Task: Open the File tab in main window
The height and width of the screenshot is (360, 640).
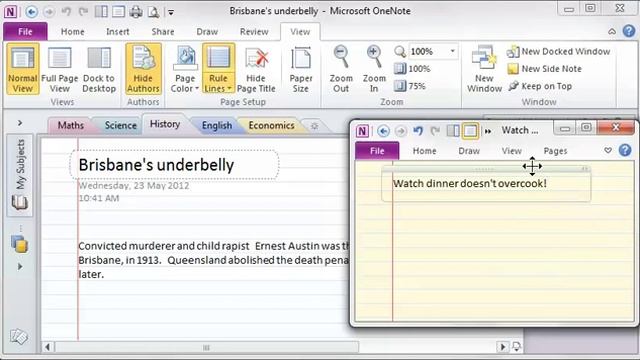Action: [x=25, y=31]
